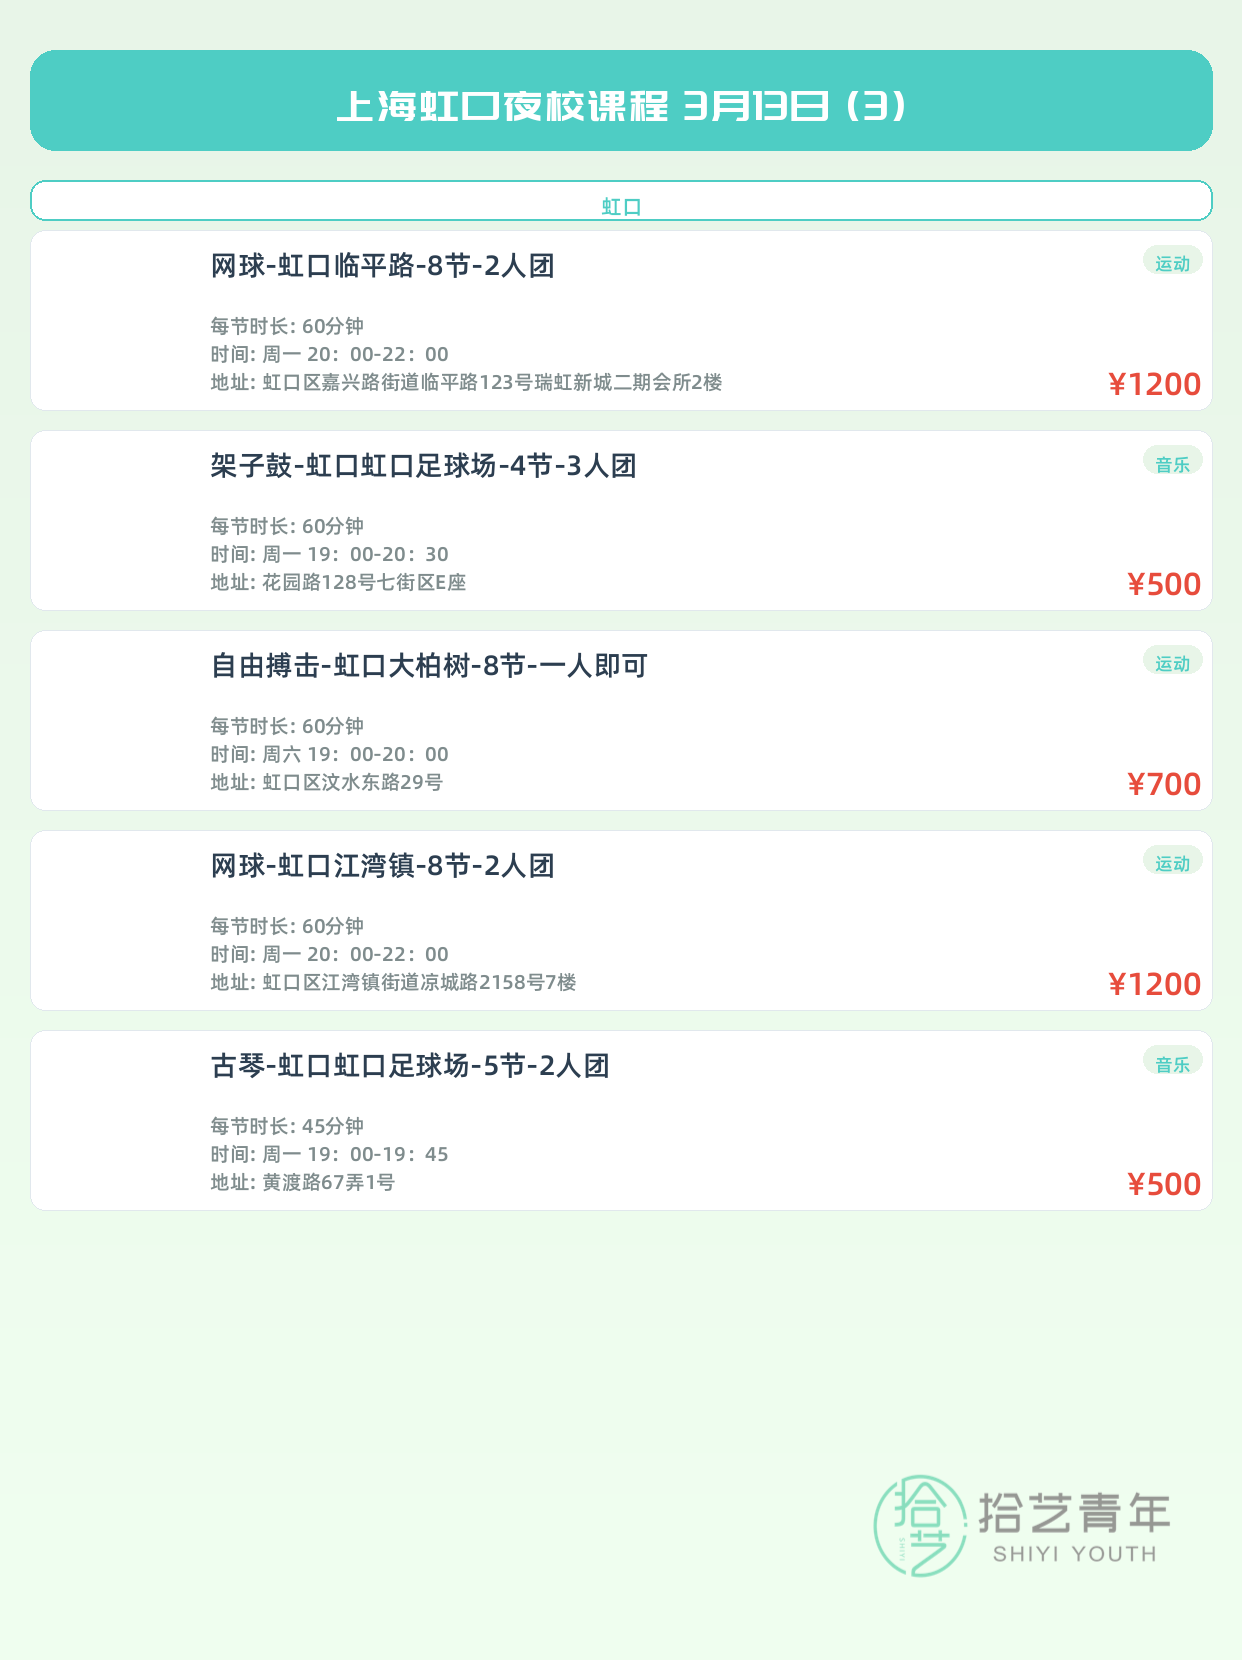
Task: Open the 网球-虹口江湾镇-8节-2人团 course title
Action: [x=382, y=866]
